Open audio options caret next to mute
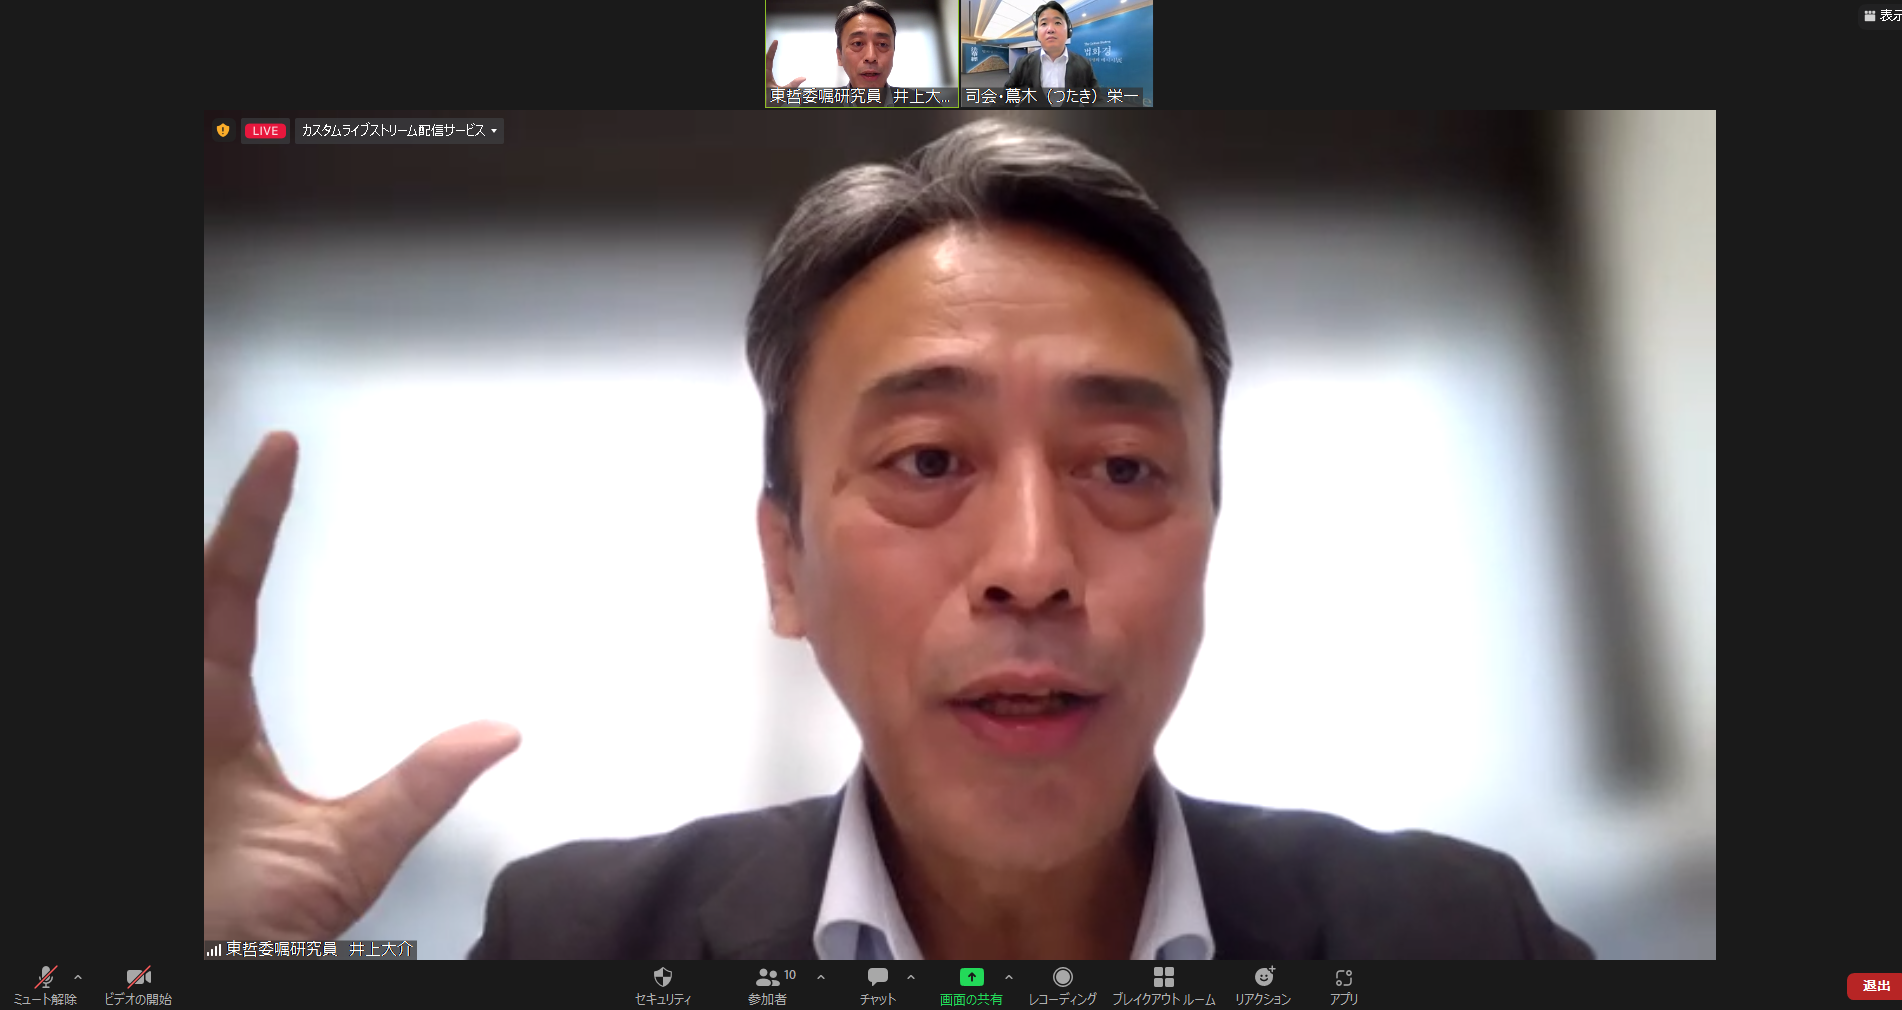Viewport: 1902px width, 1010px height. pos(78,977)
